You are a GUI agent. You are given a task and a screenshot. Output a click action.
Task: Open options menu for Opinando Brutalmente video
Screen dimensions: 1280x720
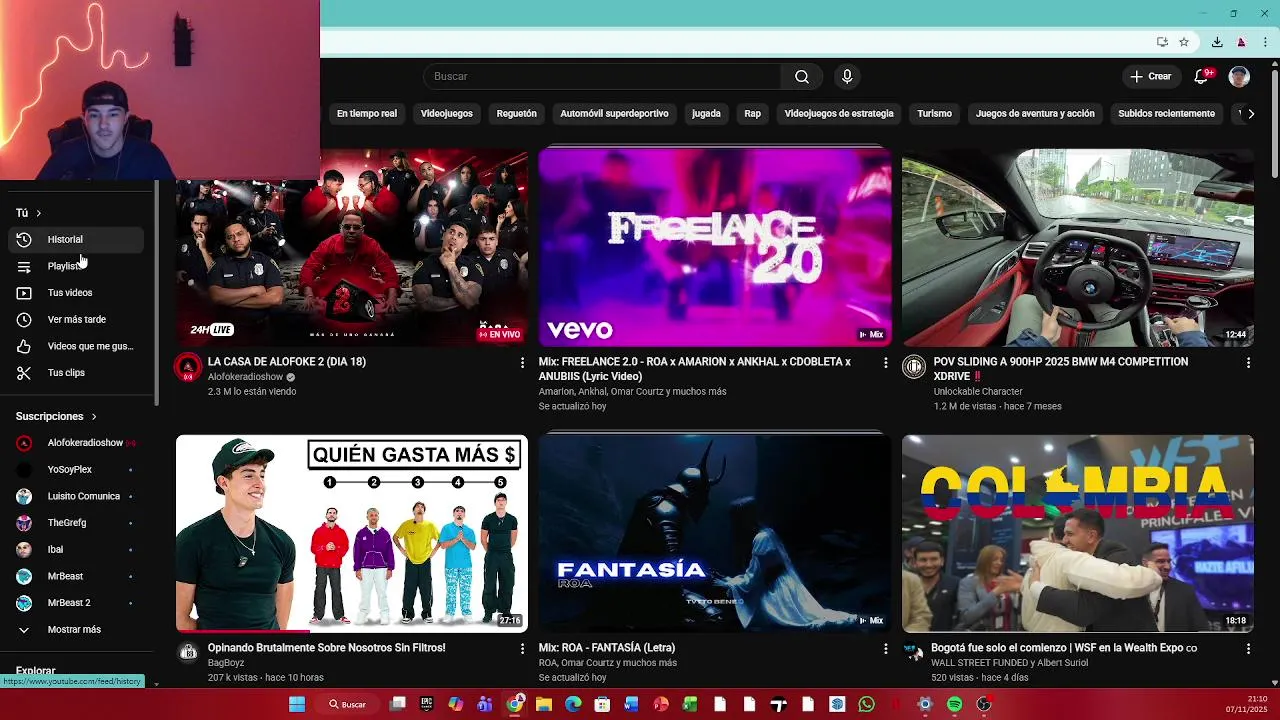522,649
